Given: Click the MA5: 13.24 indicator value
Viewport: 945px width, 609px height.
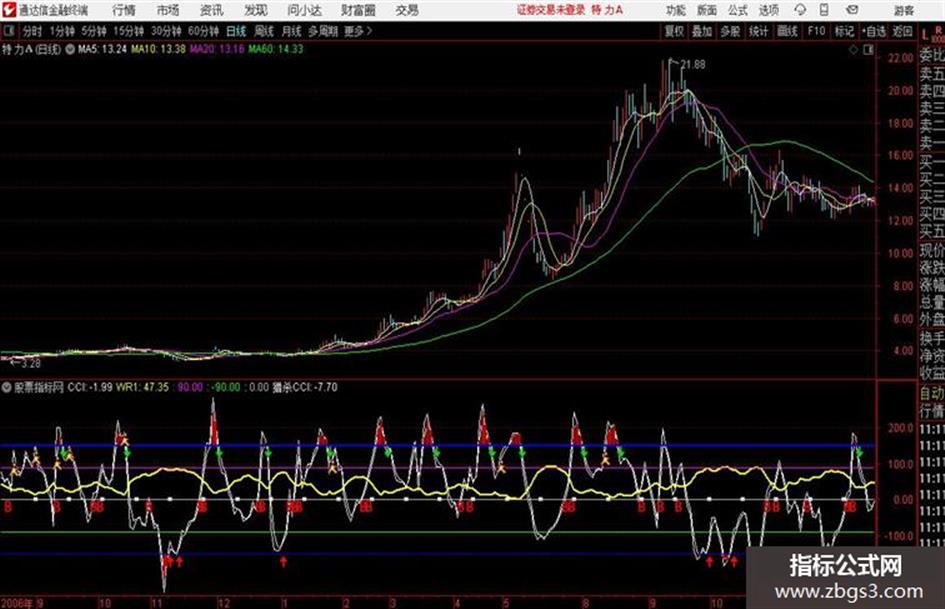Looking at the screenshot, I should coord(102,49).
